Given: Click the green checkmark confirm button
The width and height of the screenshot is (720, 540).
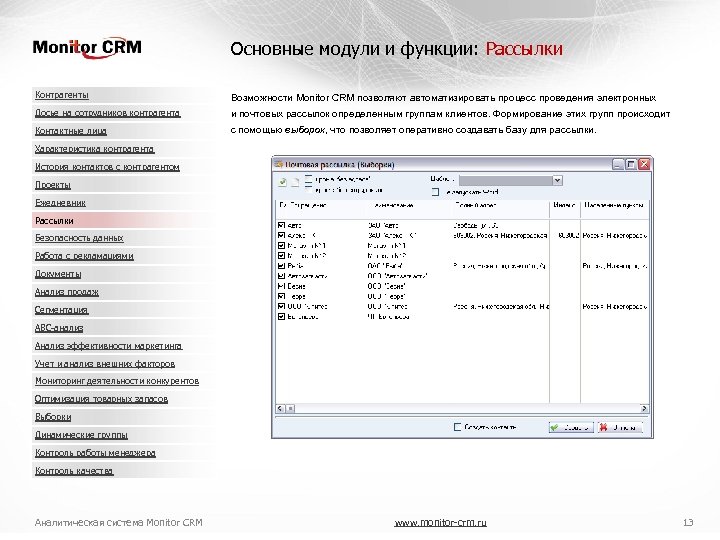Looking at the screenshot, I should (x=571, y=428).
